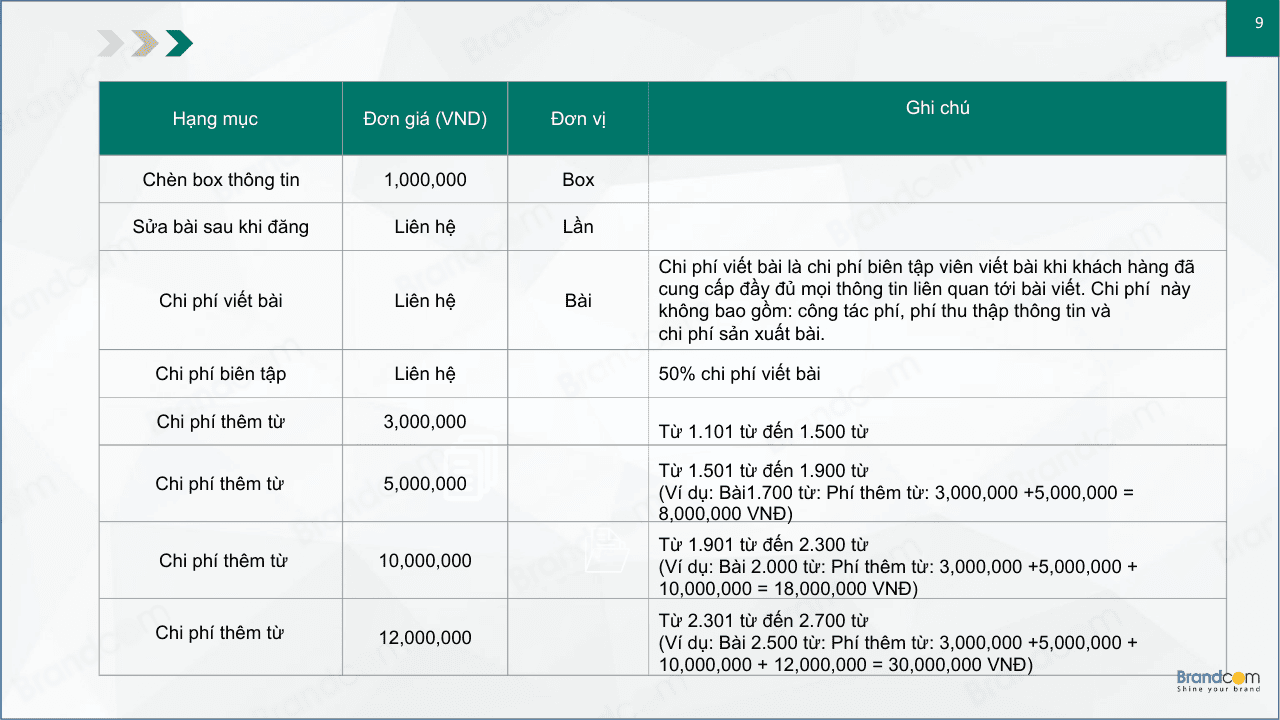Click the "Từ 1.101 từ đến 1.500 từ" note
The image size is (1280, 720).
[x=763, y=432]
